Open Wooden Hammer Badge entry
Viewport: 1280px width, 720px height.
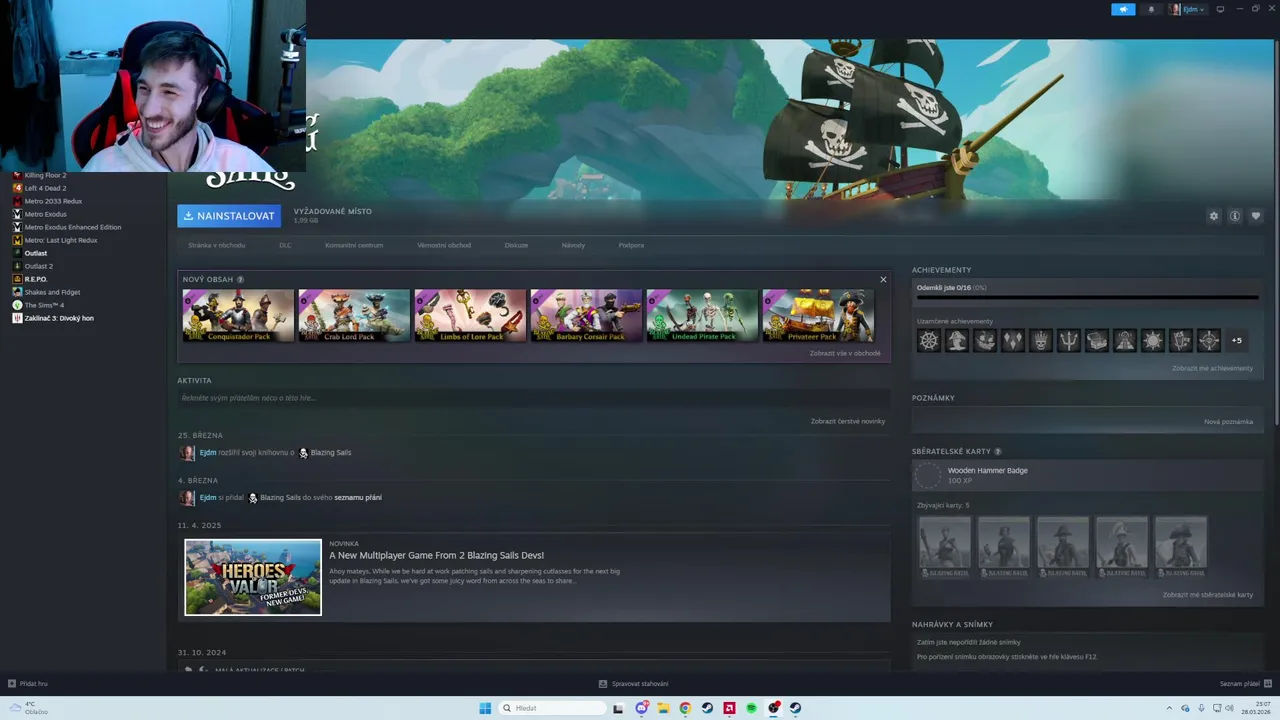(1088, 475)
